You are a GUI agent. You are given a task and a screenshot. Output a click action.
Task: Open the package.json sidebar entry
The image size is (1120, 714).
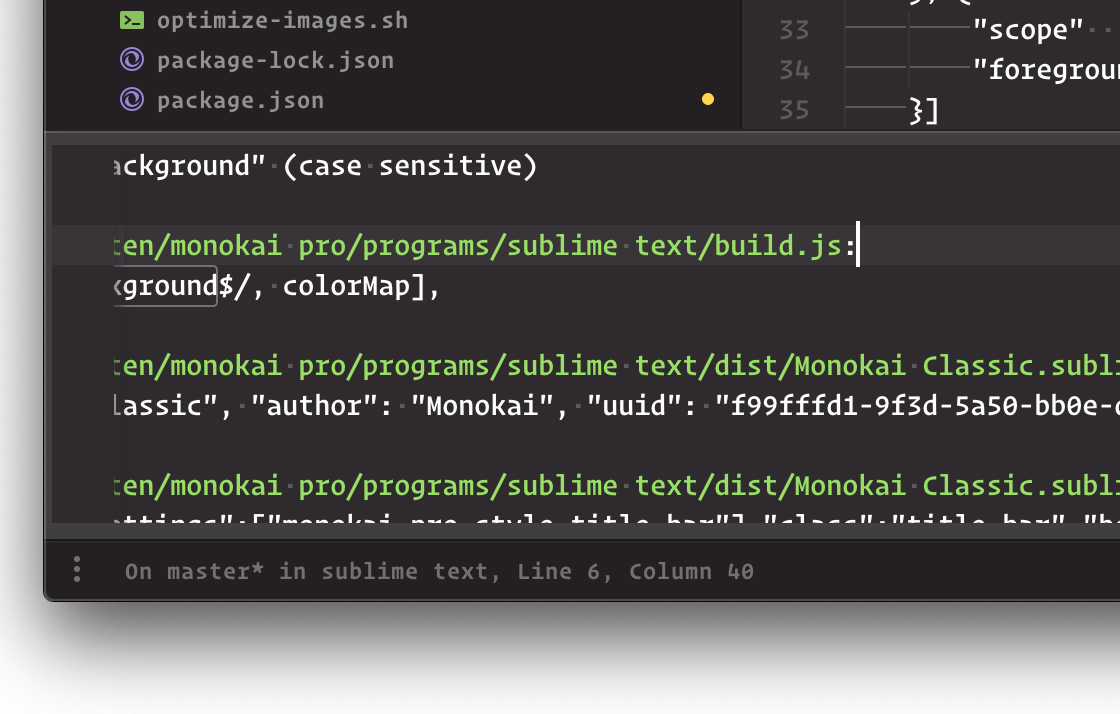pos(240,100)
